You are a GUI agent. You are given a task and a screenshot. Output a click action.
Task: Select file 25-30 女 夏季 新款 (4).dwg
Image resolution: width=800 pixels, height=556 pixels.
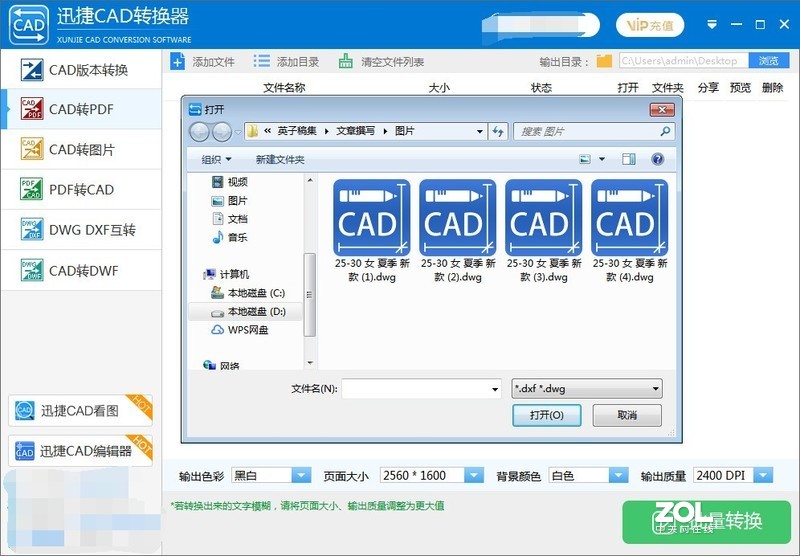630,231
